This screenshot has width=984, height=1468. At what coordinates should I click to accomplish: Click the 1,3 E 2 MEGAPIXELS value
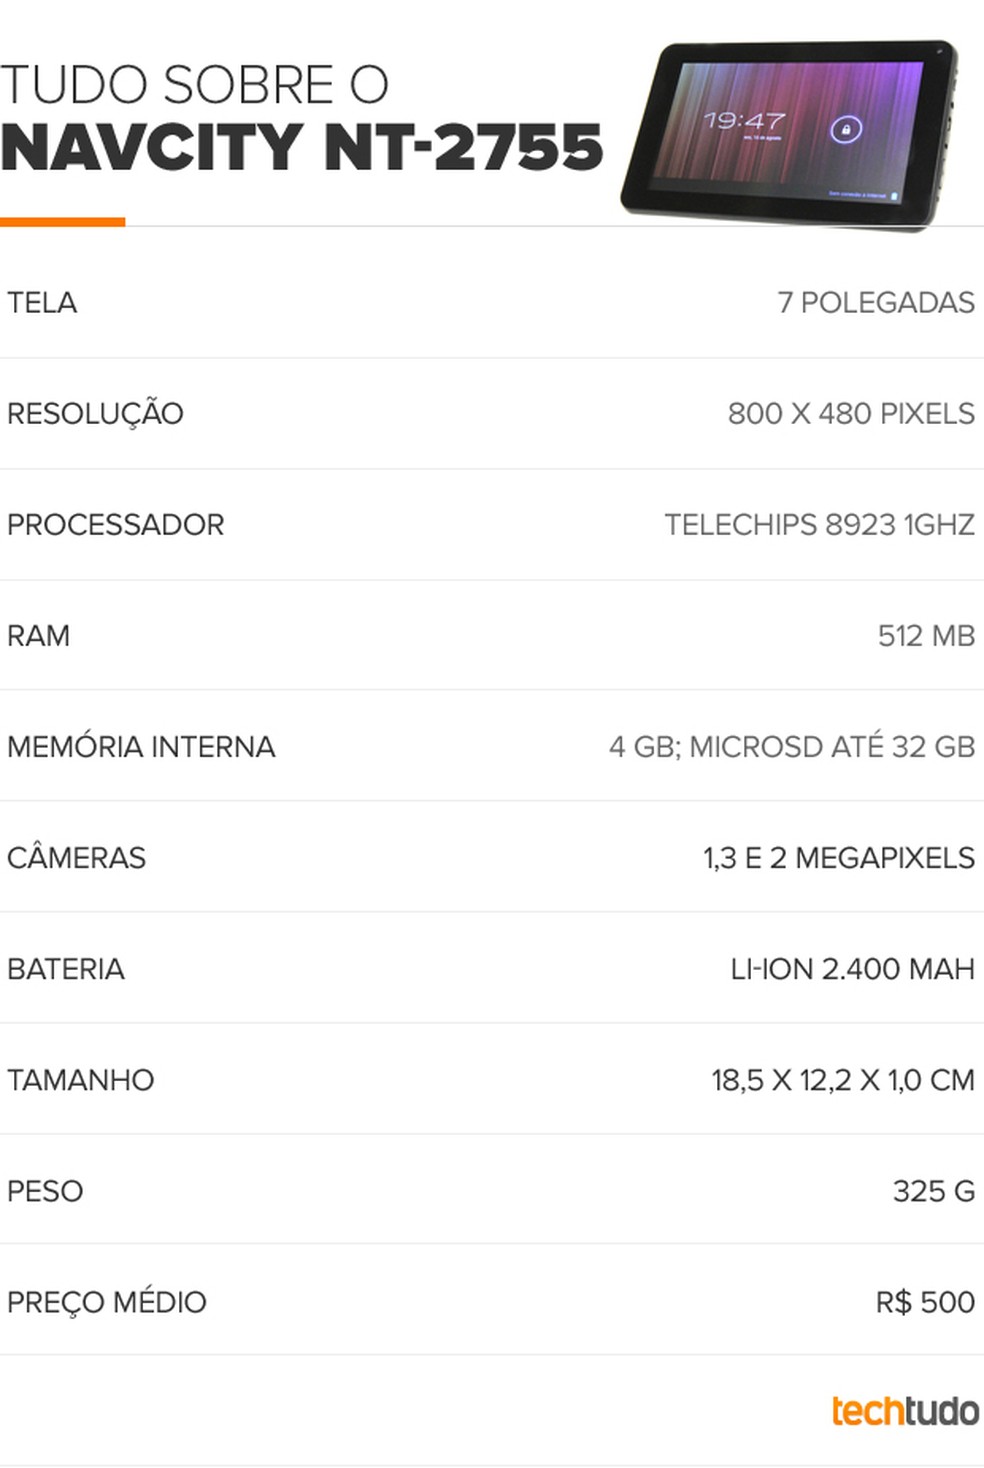[x=838, y=858]
